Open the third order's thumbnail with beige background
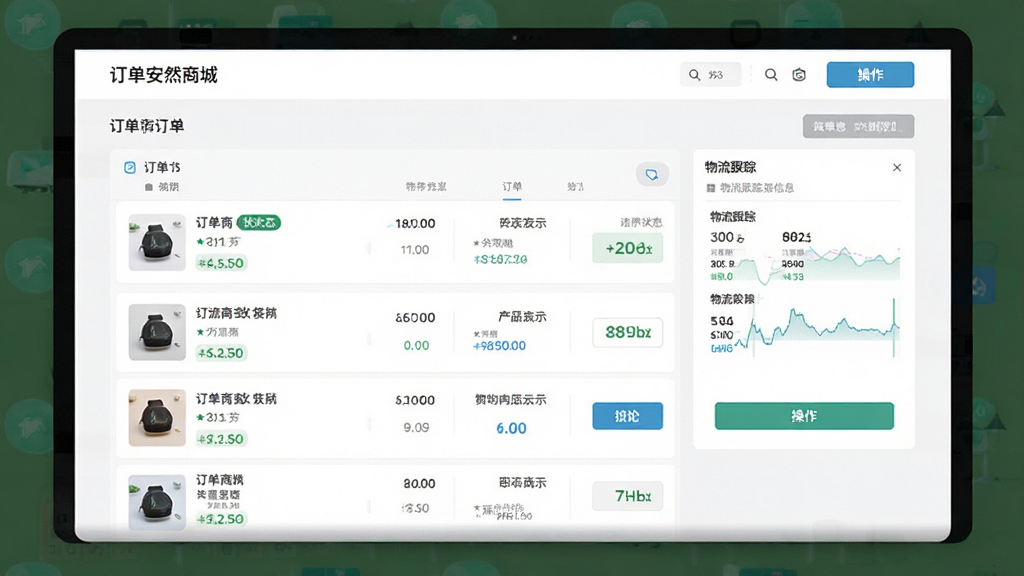The height and width of the screenshot is (576, 1024). click(x=157, y=418)
